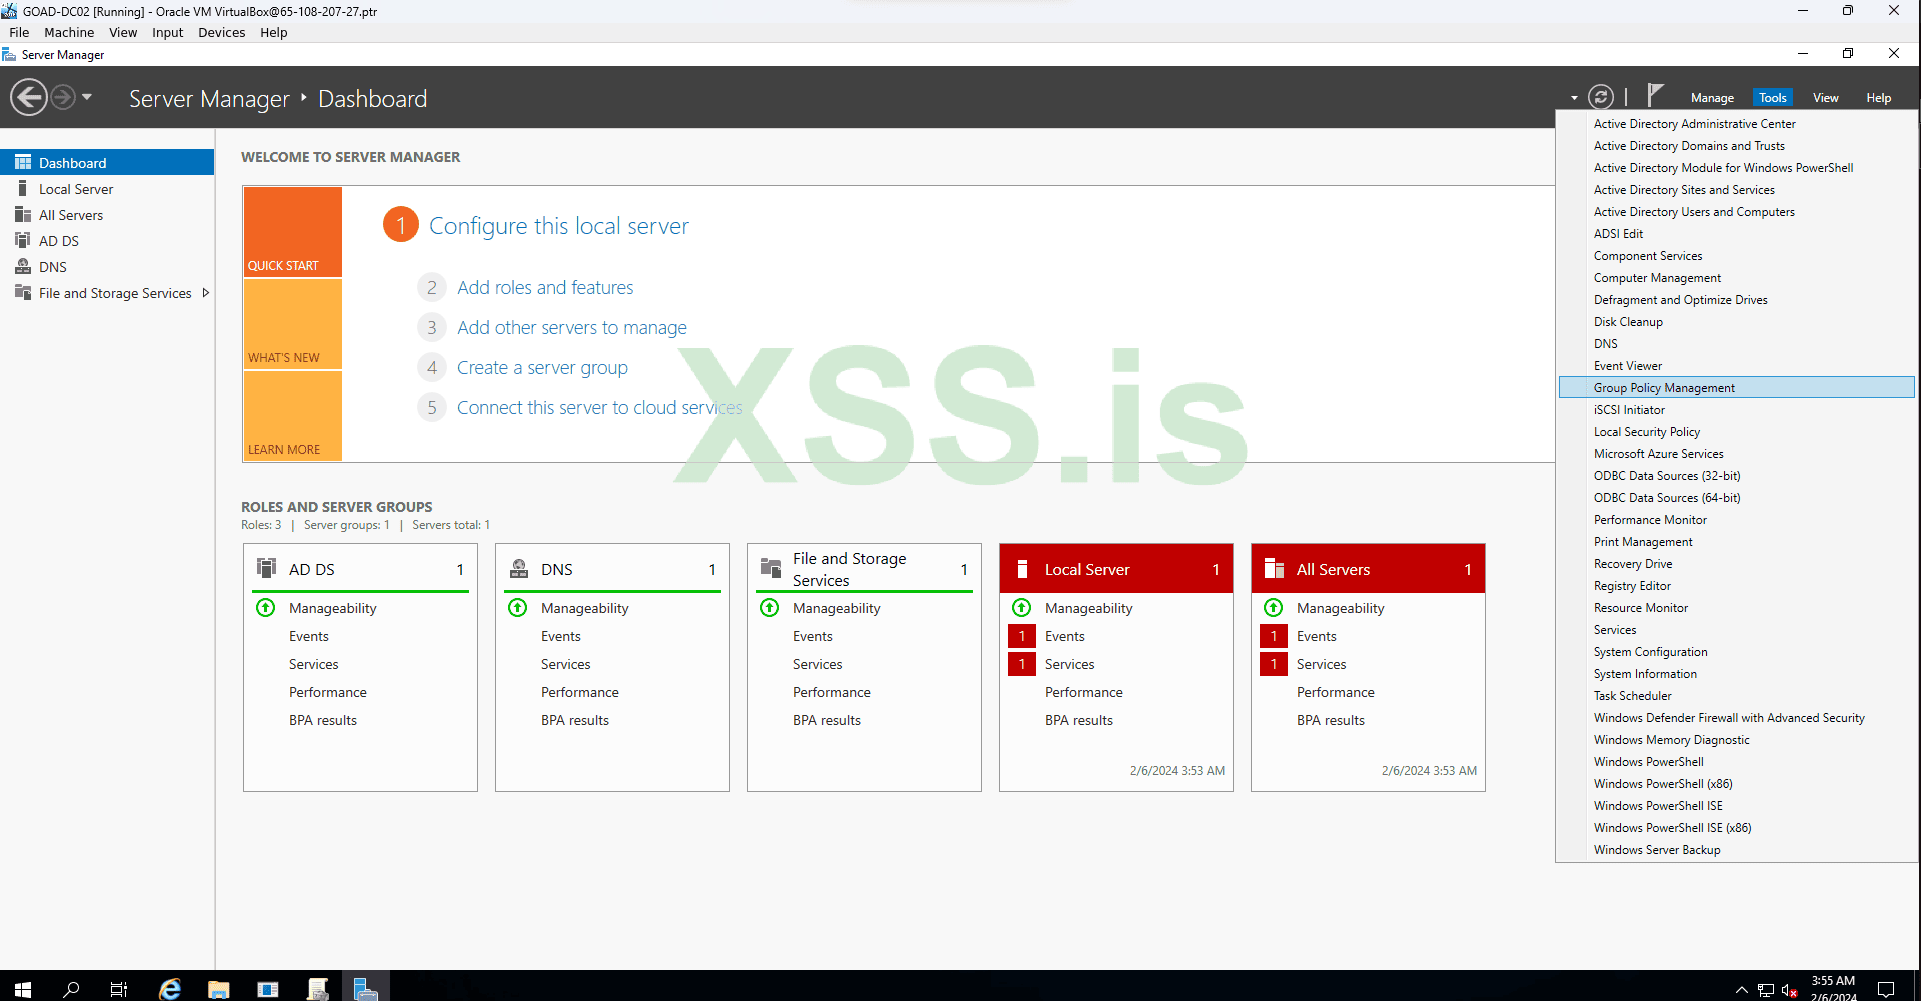The height and width of the screenshot is (1001, 1921).
Task: Select Event Viewer in the Tools menu
Action: (x=1737, y=365)
